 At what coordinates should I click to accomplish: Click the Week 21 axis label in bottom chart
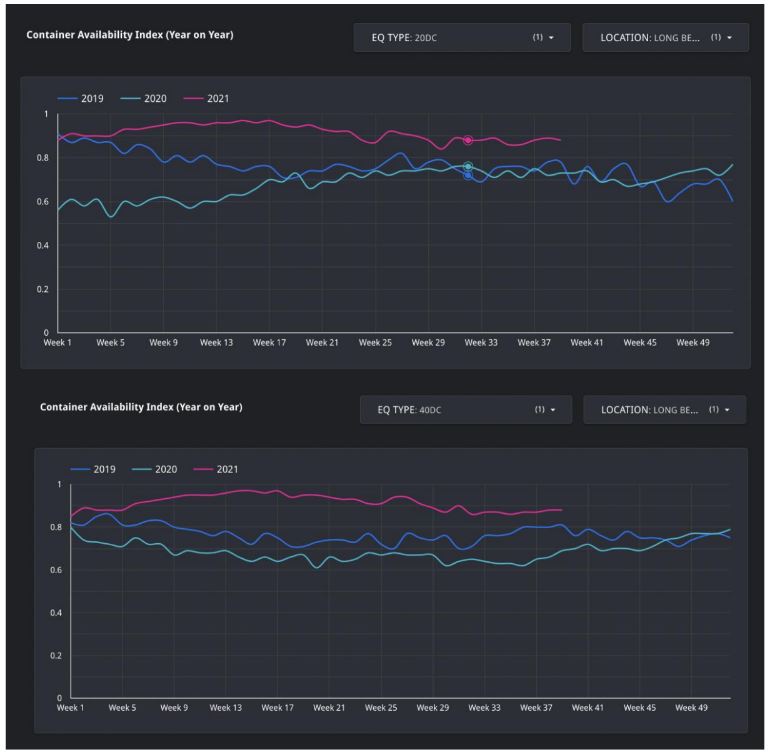click(x=329, y=707)
